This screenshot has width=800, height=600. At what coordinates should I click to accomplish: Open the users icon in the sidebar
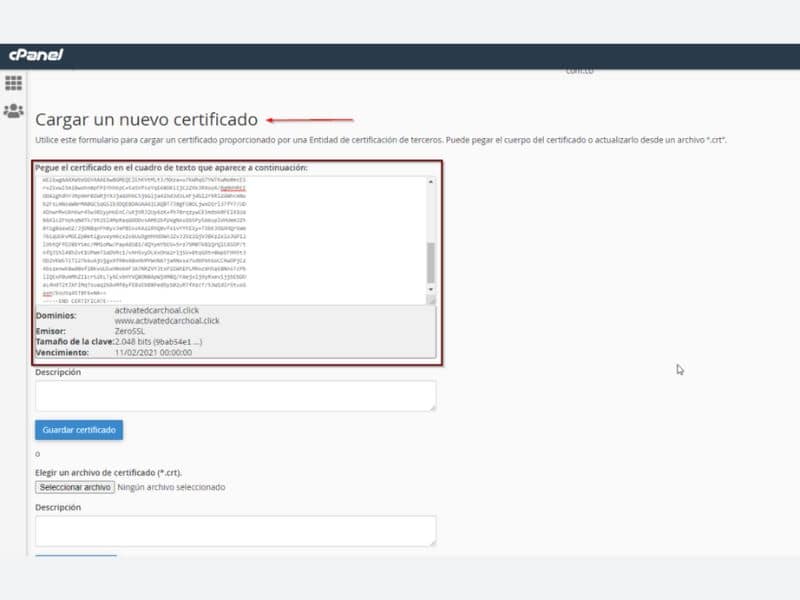pos(14,111)
